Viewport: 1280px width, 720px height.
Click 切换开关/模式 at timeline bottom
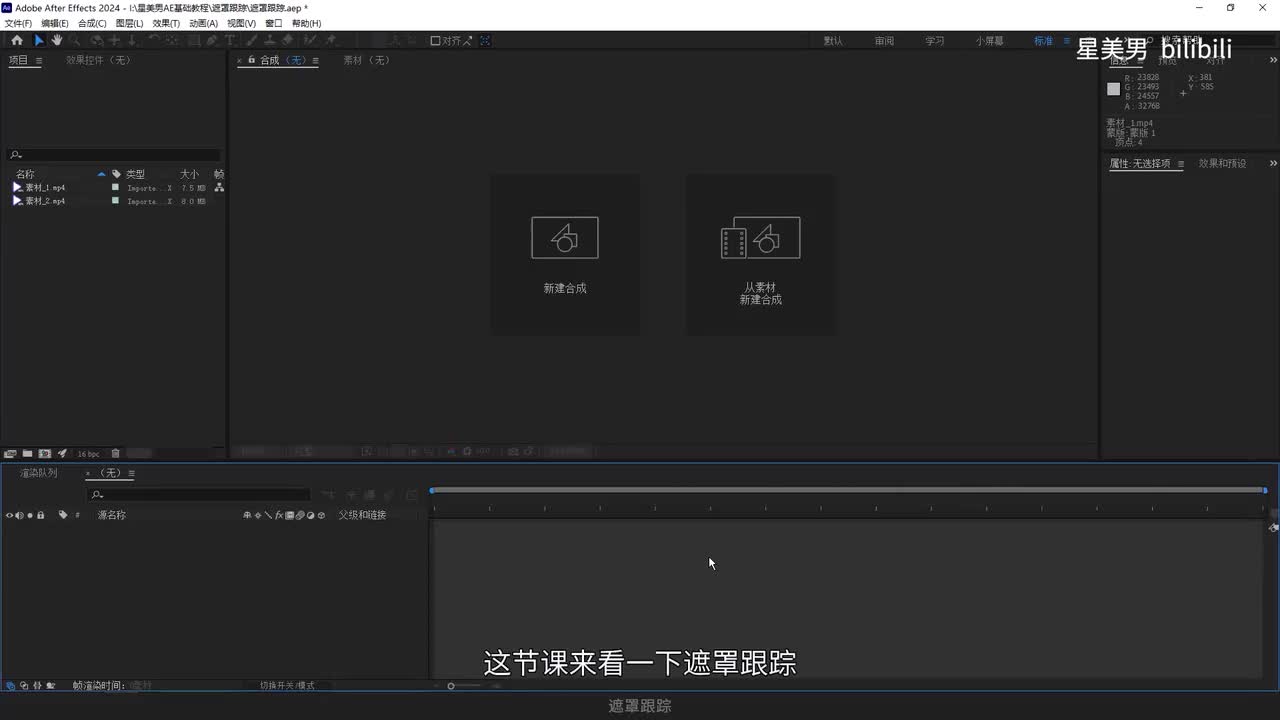pos(287,686)
